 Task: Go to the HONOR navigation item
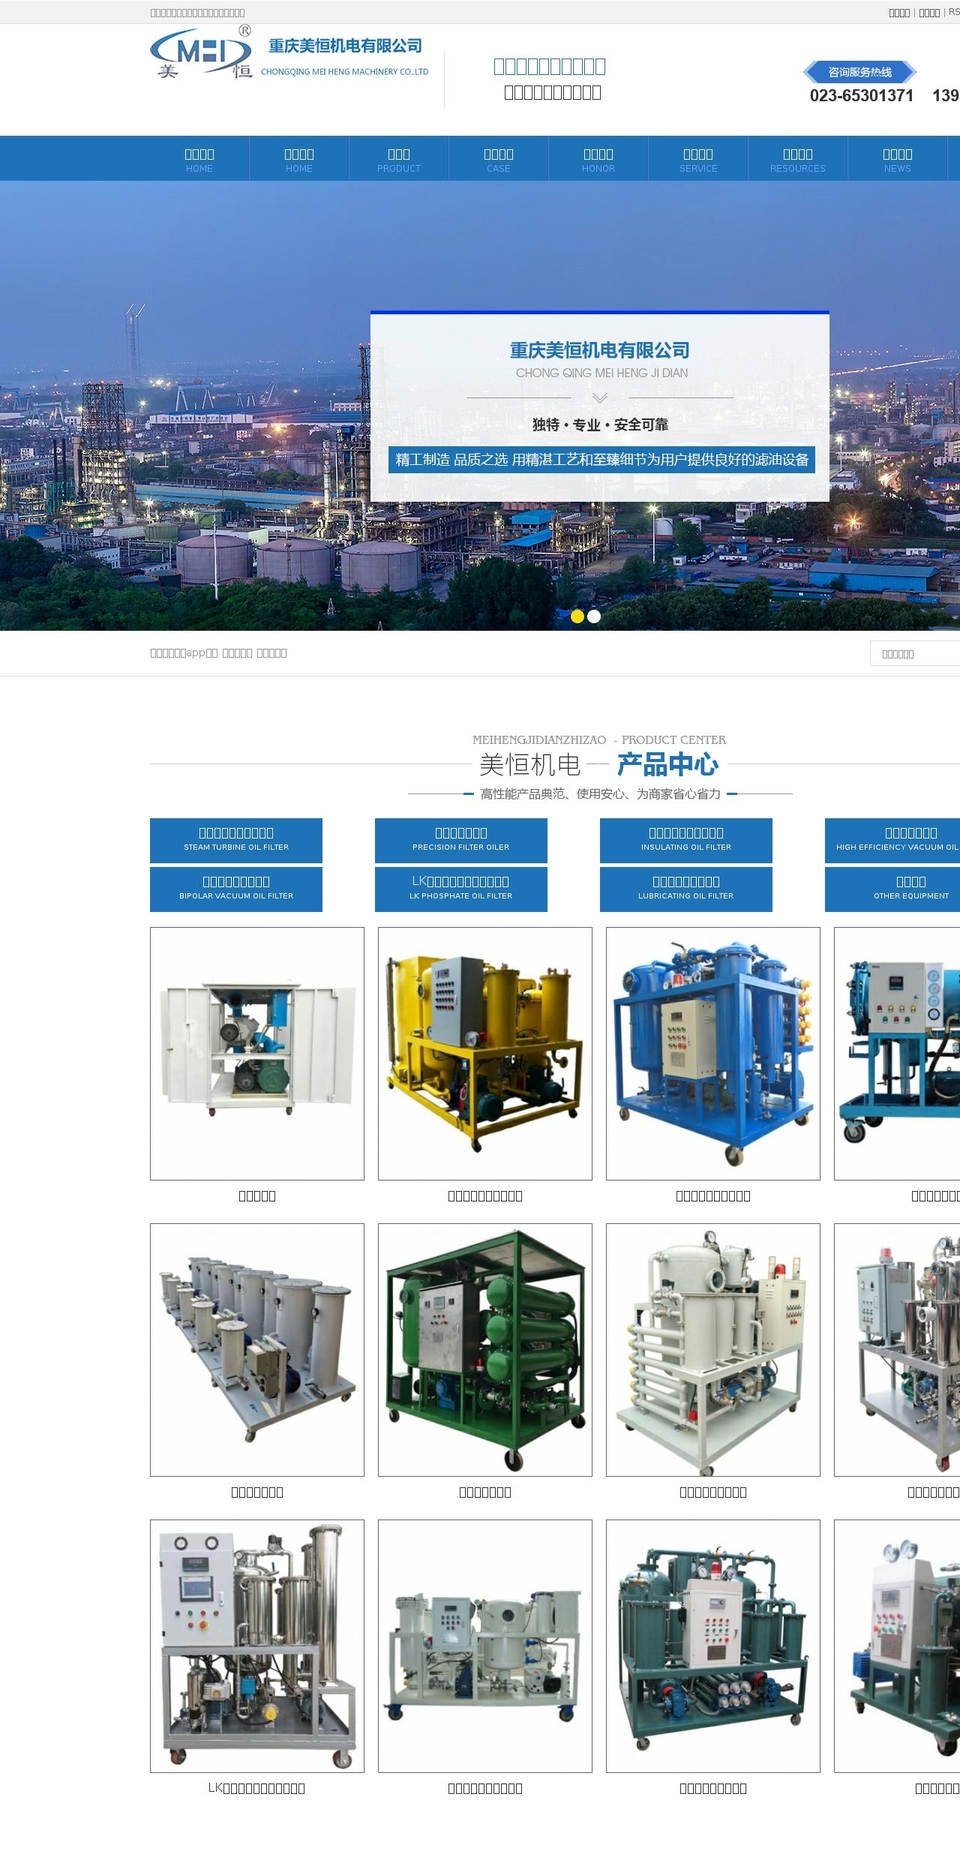click(x=599, y=159)
